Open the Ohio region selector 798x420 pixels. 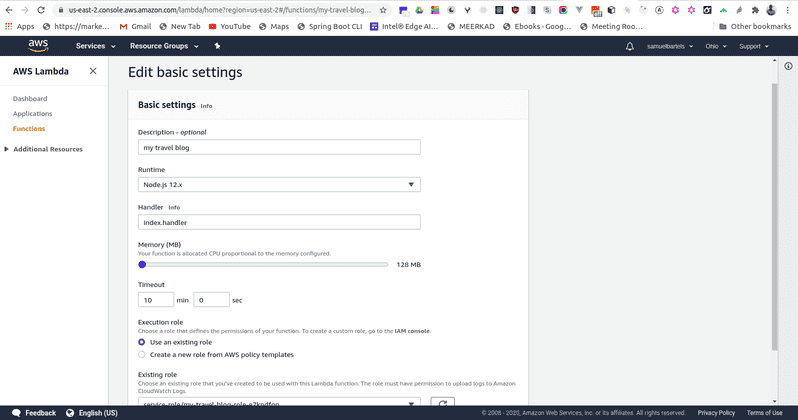click(x=716, y=46)
